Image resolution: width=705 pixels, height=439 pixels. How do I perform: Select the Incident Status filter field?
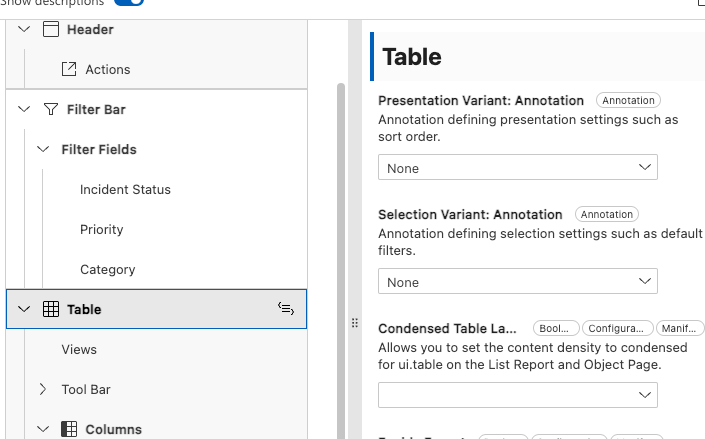pos(125,190)
